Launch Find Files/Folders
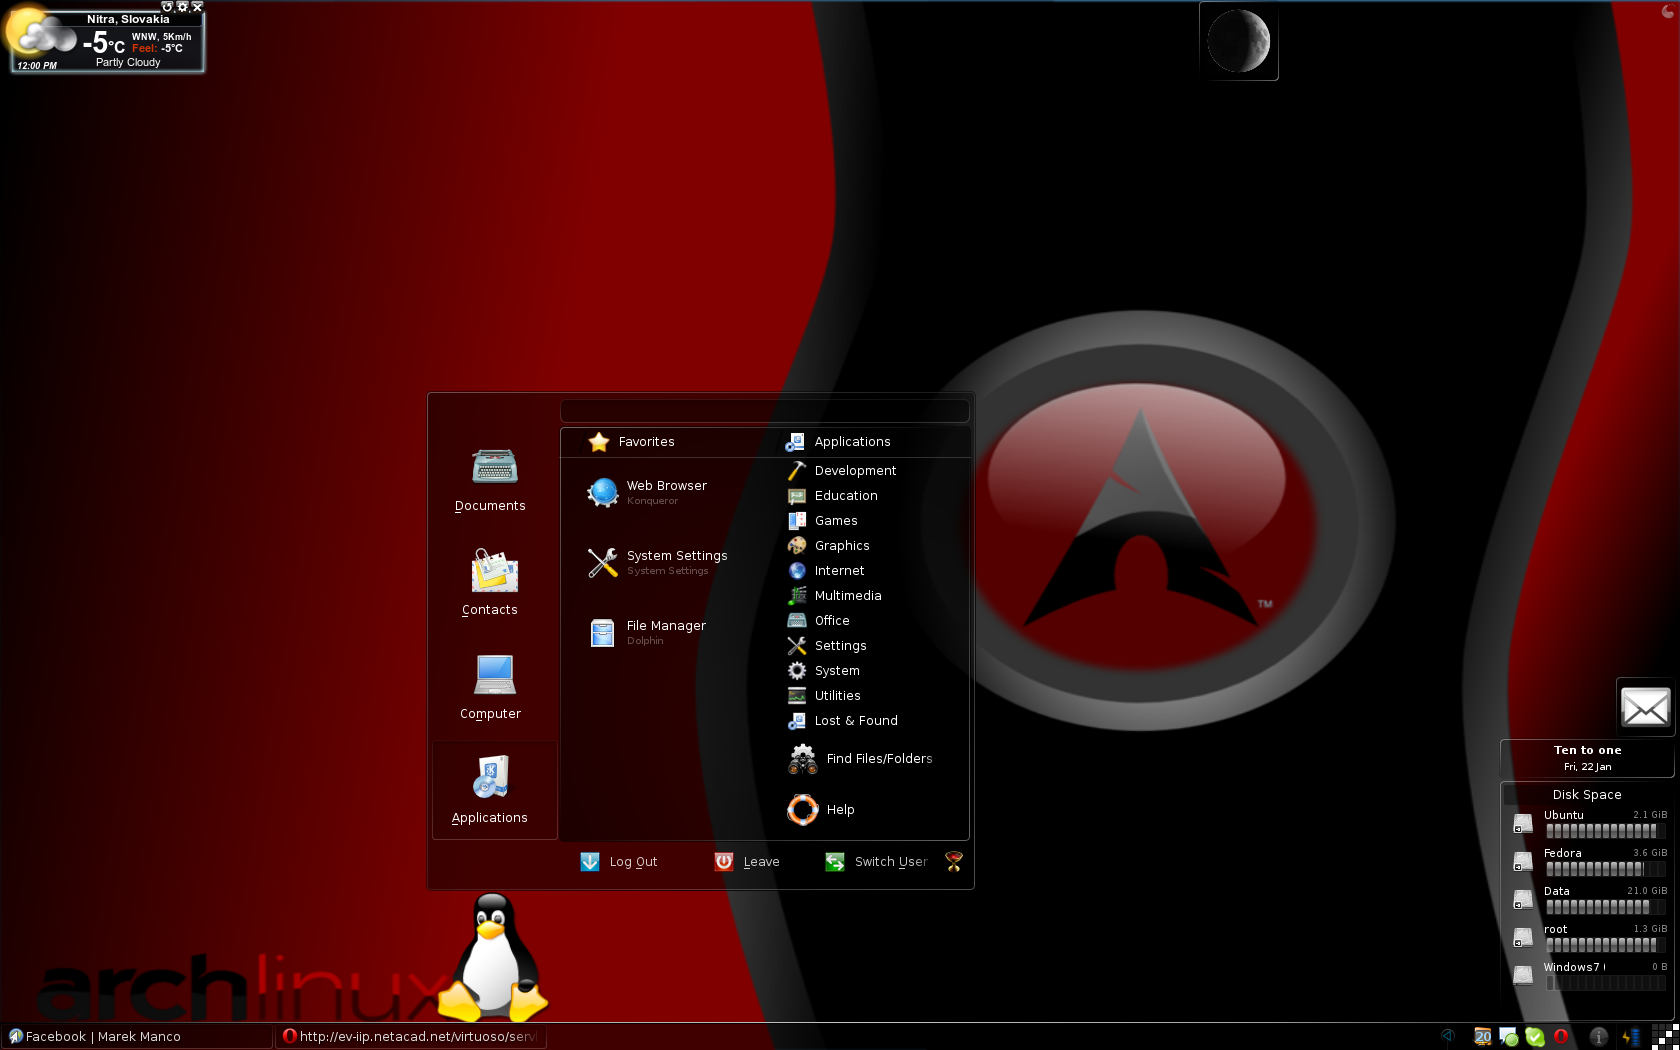The height and width of the screenshot is (1050, 1680). pyautogui.click(x=860, y=759)
